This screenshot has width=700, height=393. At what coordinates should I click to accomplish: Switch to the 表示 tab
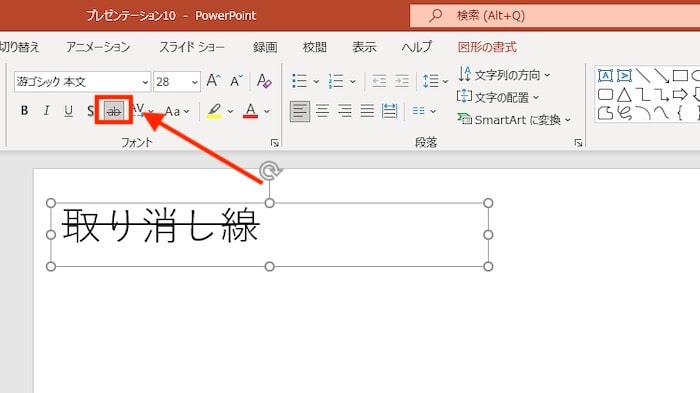(x=364, y=47)
